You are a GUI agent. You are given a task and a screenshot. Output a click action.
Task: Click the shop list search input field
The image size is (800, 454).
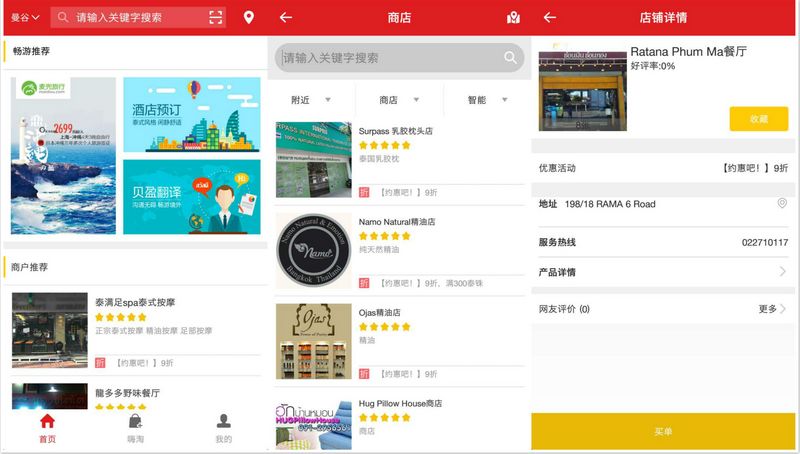399,58
